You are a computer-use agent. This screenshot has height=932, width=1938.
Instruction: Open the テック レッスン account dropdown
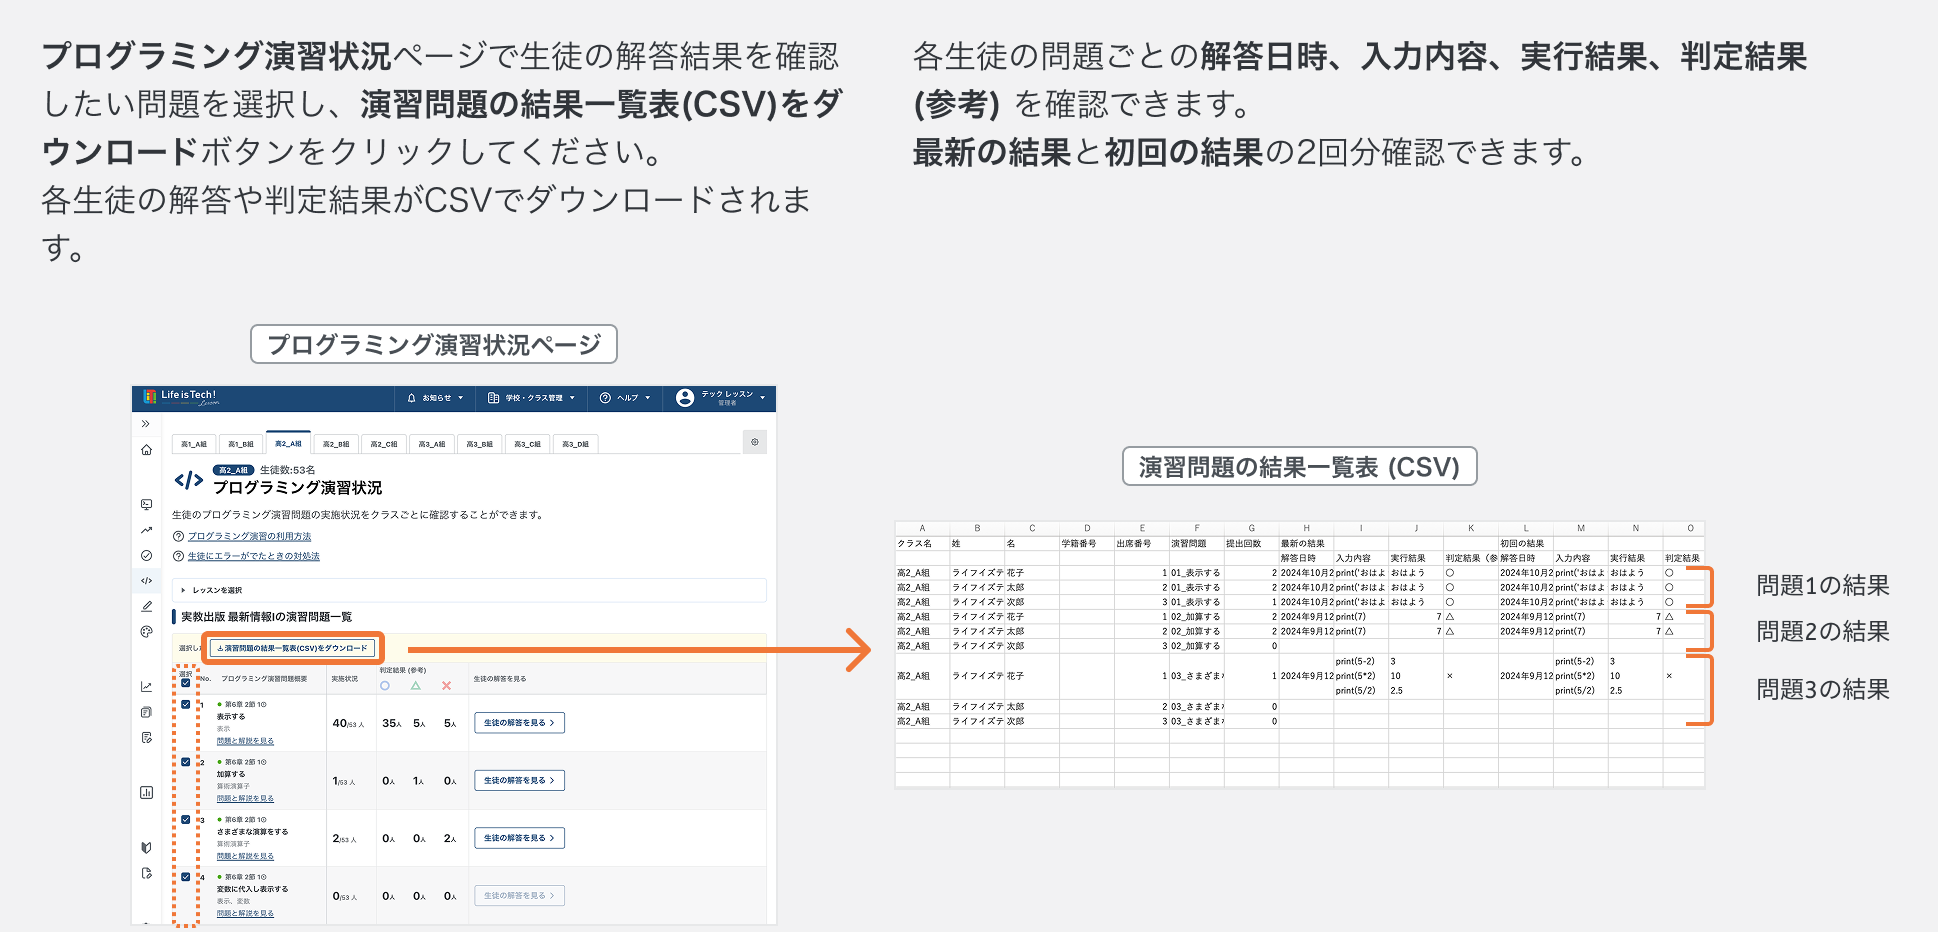(x=721, y=398)
